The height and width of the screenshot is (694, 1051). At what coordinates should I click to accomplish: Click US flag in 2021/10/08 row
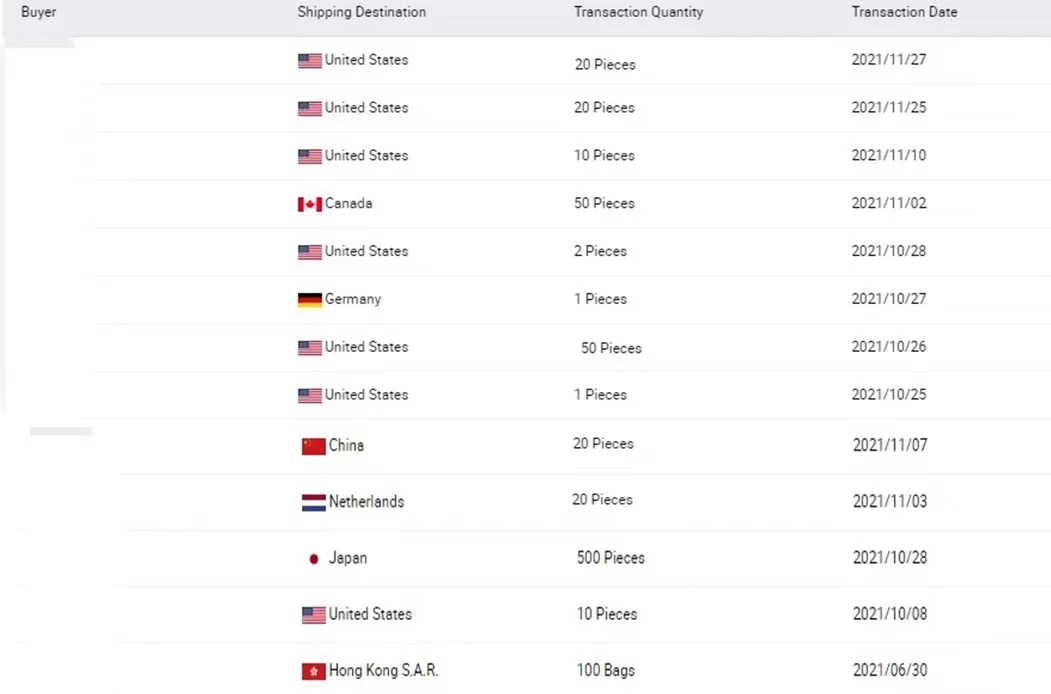[x=314, y=615]
